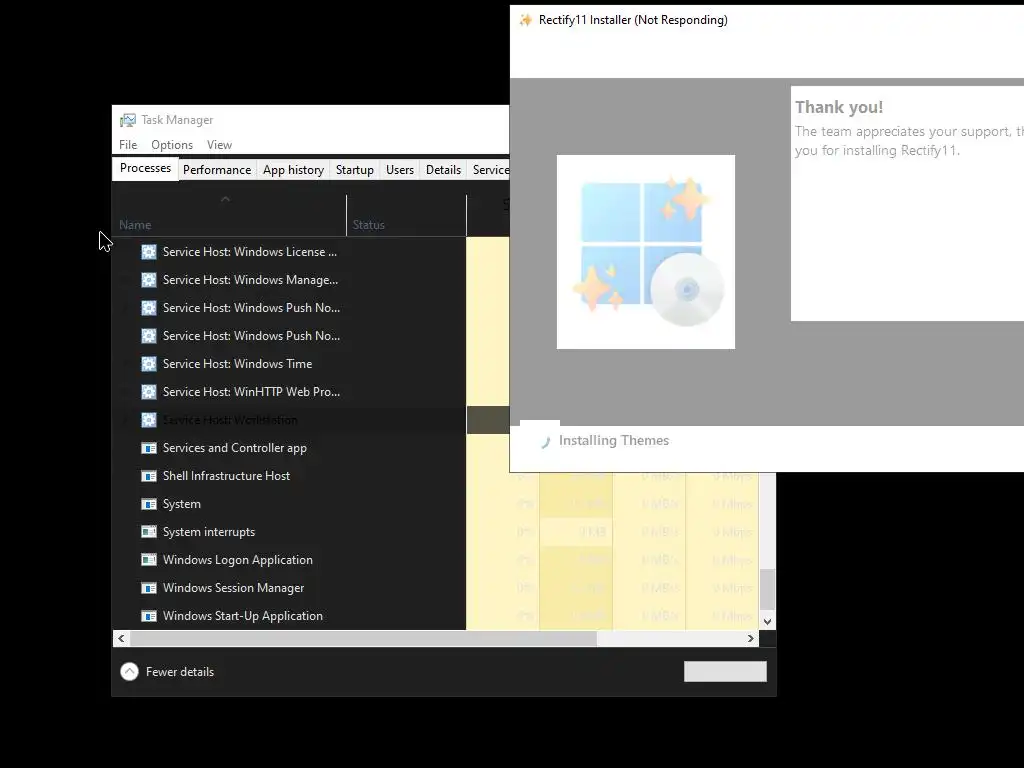This screenshot has width=1024, height=768.
Task: Click the icon beside the System process
Action: (x=149, y=504)
